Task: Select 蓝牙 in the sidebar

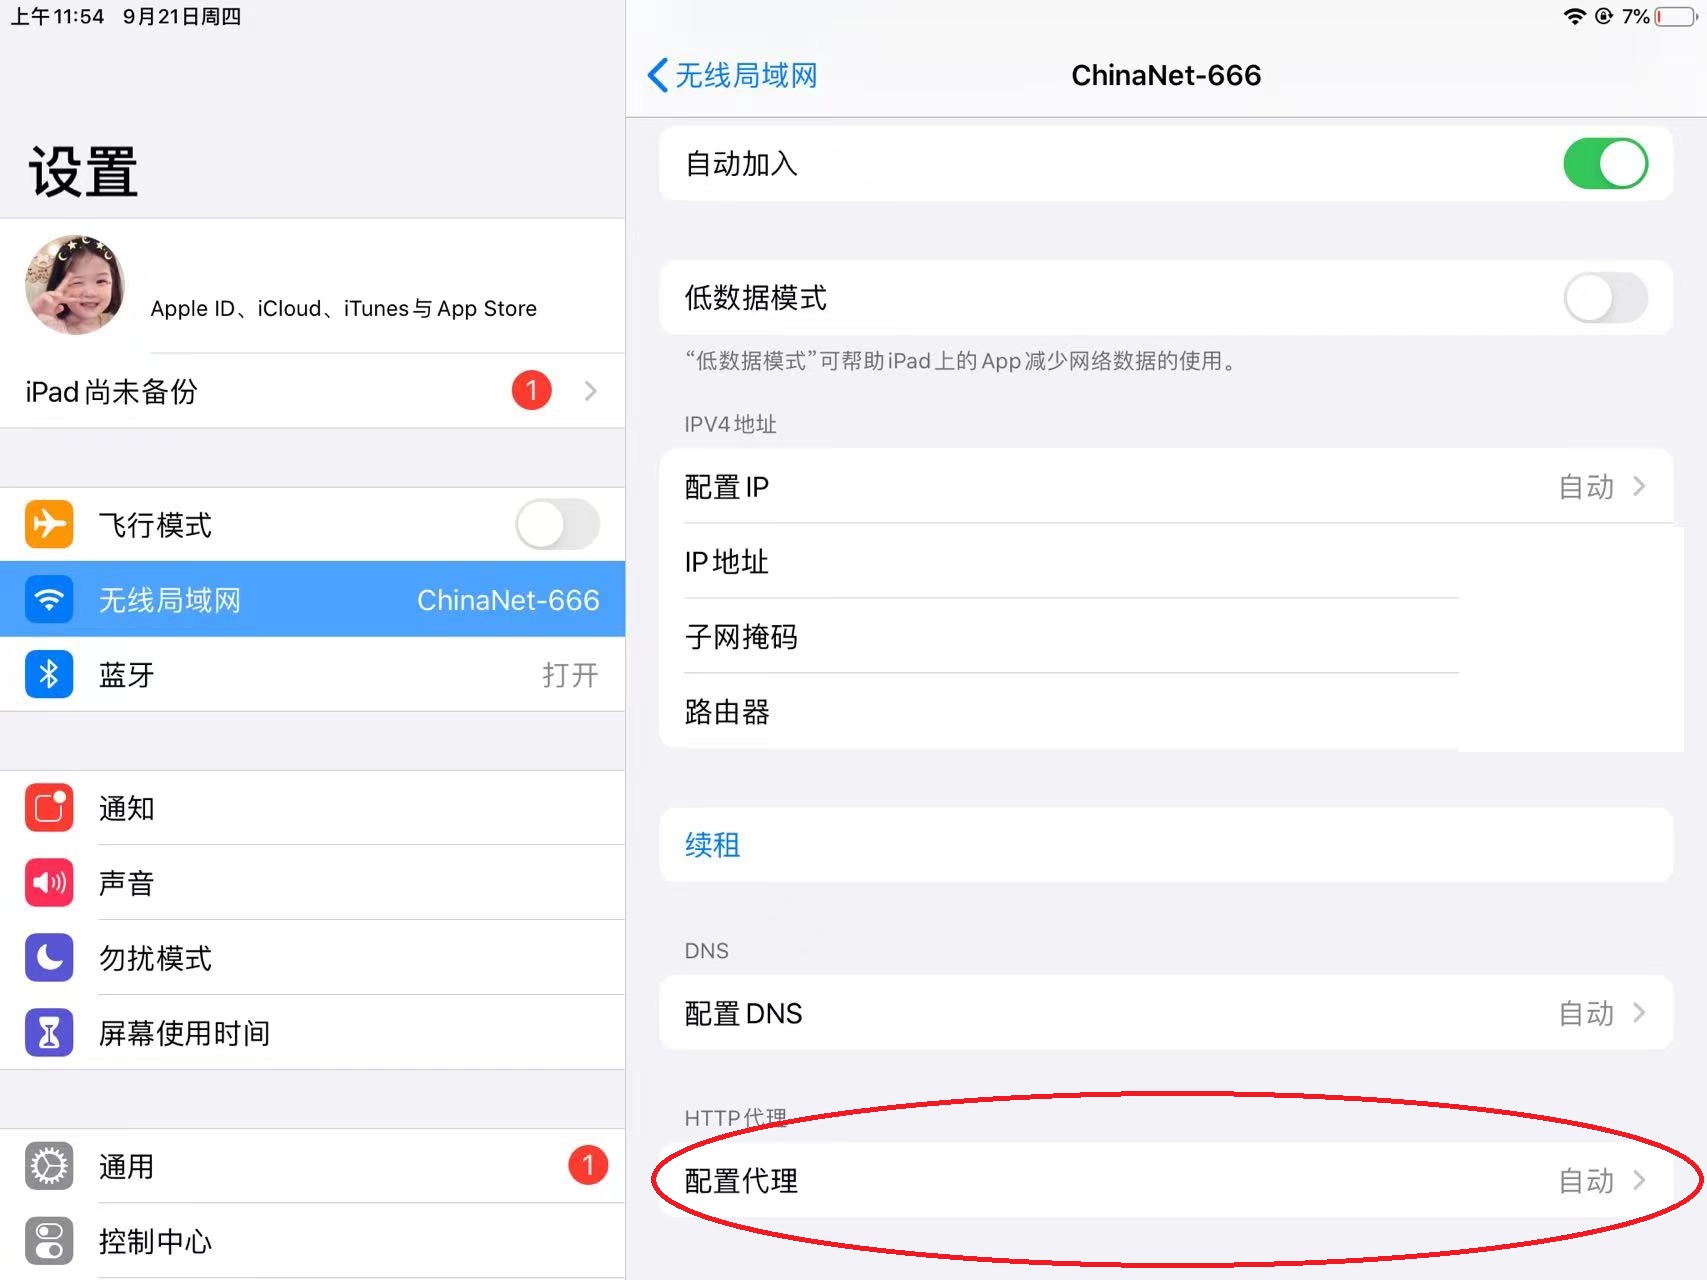Action: (x=312, y=674)
